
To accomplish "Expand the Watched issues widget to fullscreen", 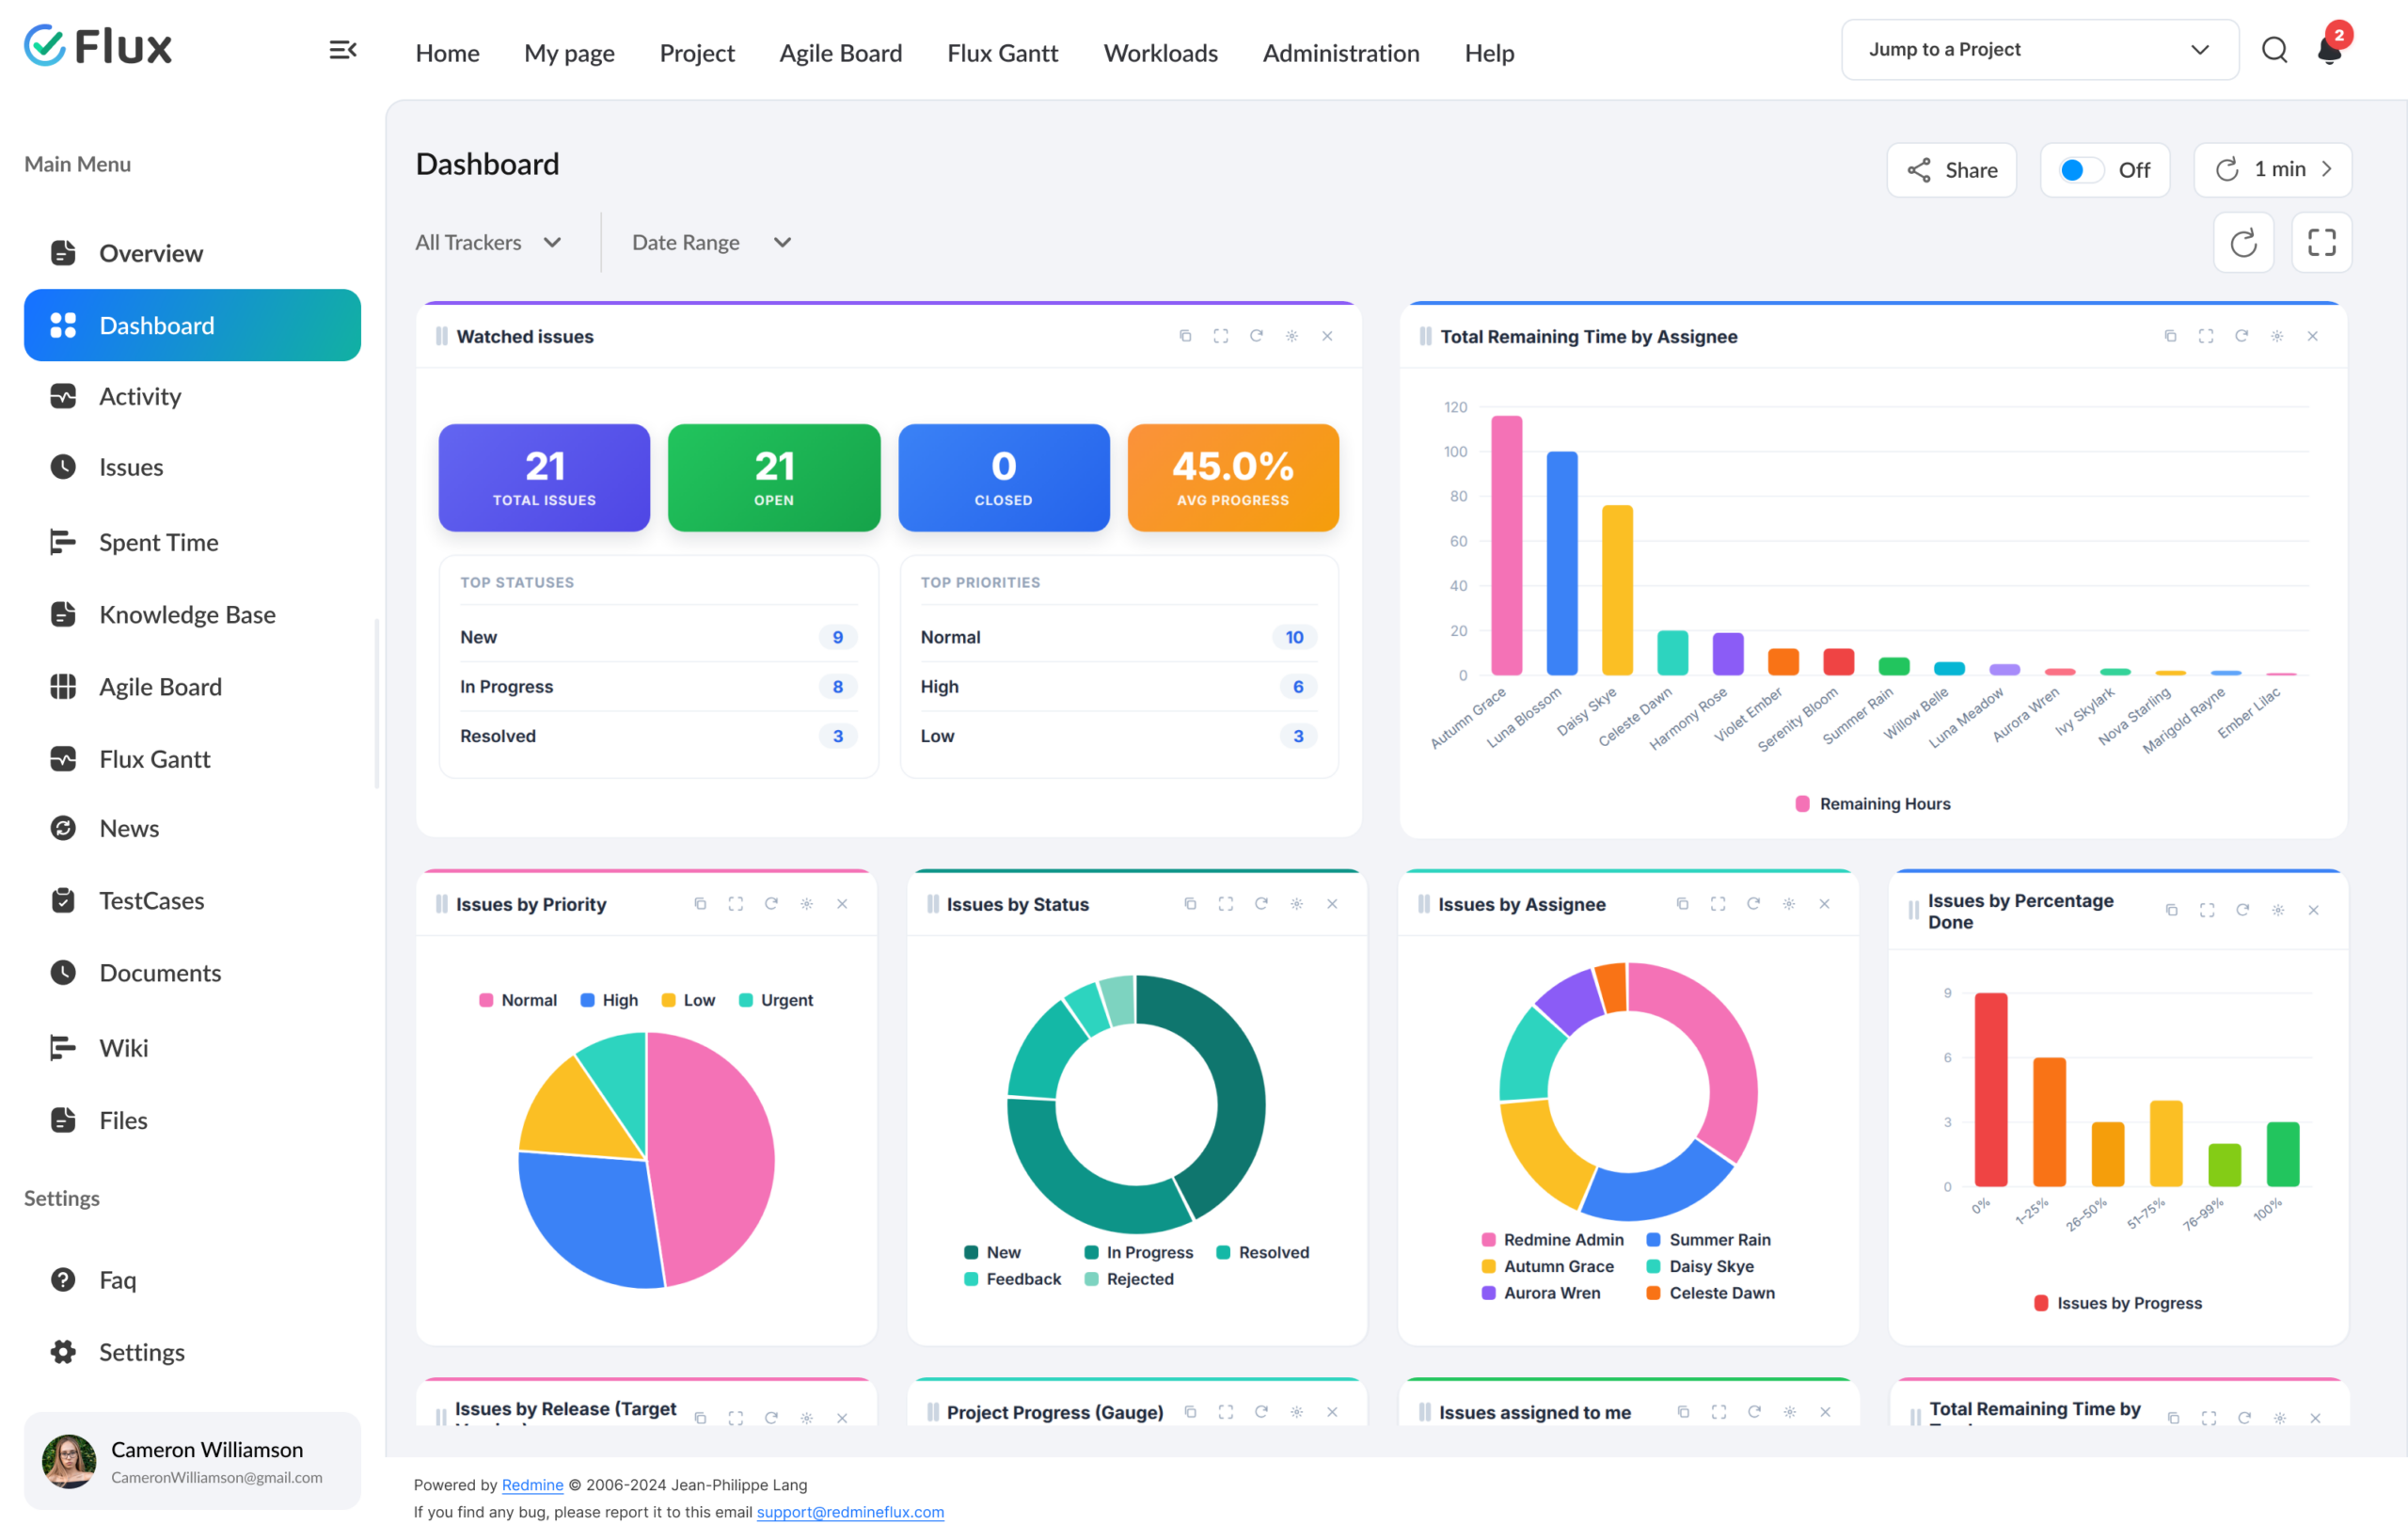I will (x=1220, y=336).
